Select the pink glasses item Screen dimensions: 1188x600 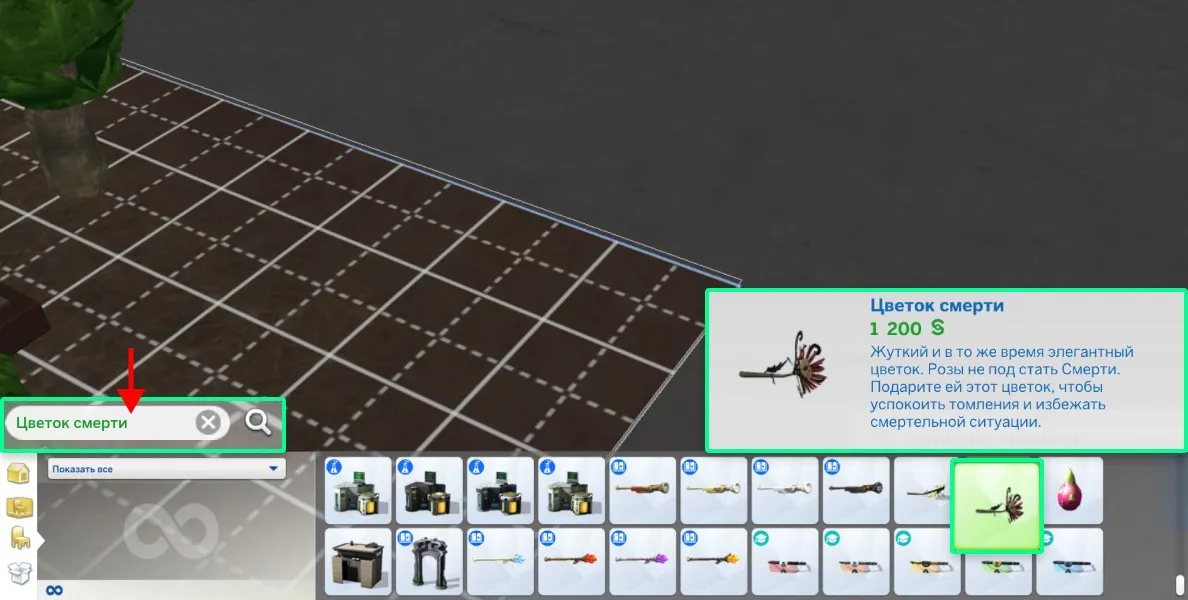pos(785,561)
